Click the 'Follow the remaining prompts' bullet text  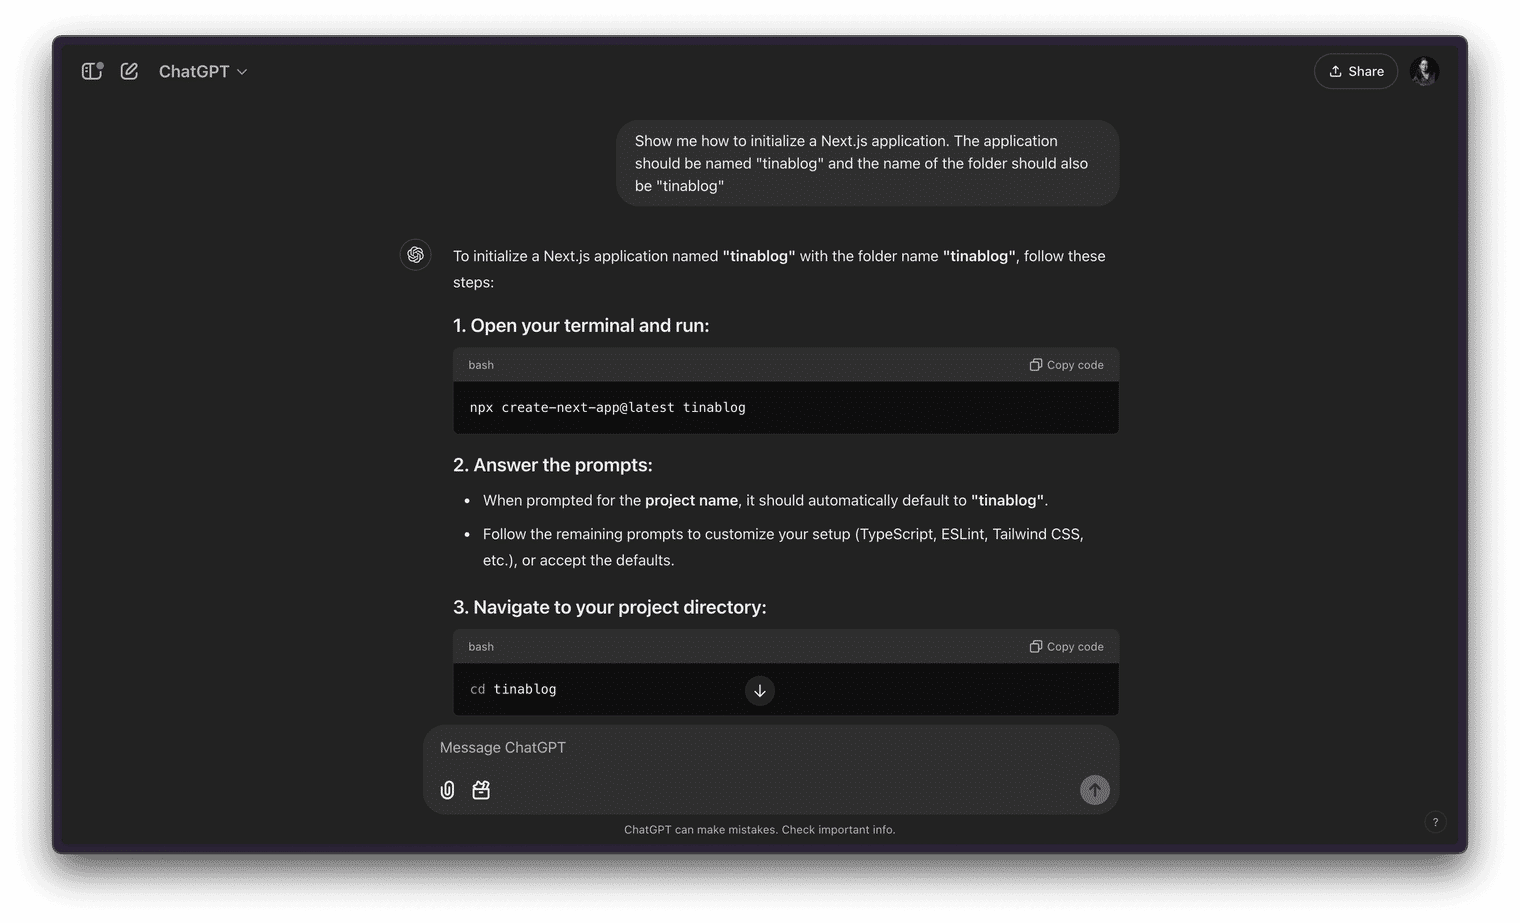pyautogui.click(x=783, y=547)
